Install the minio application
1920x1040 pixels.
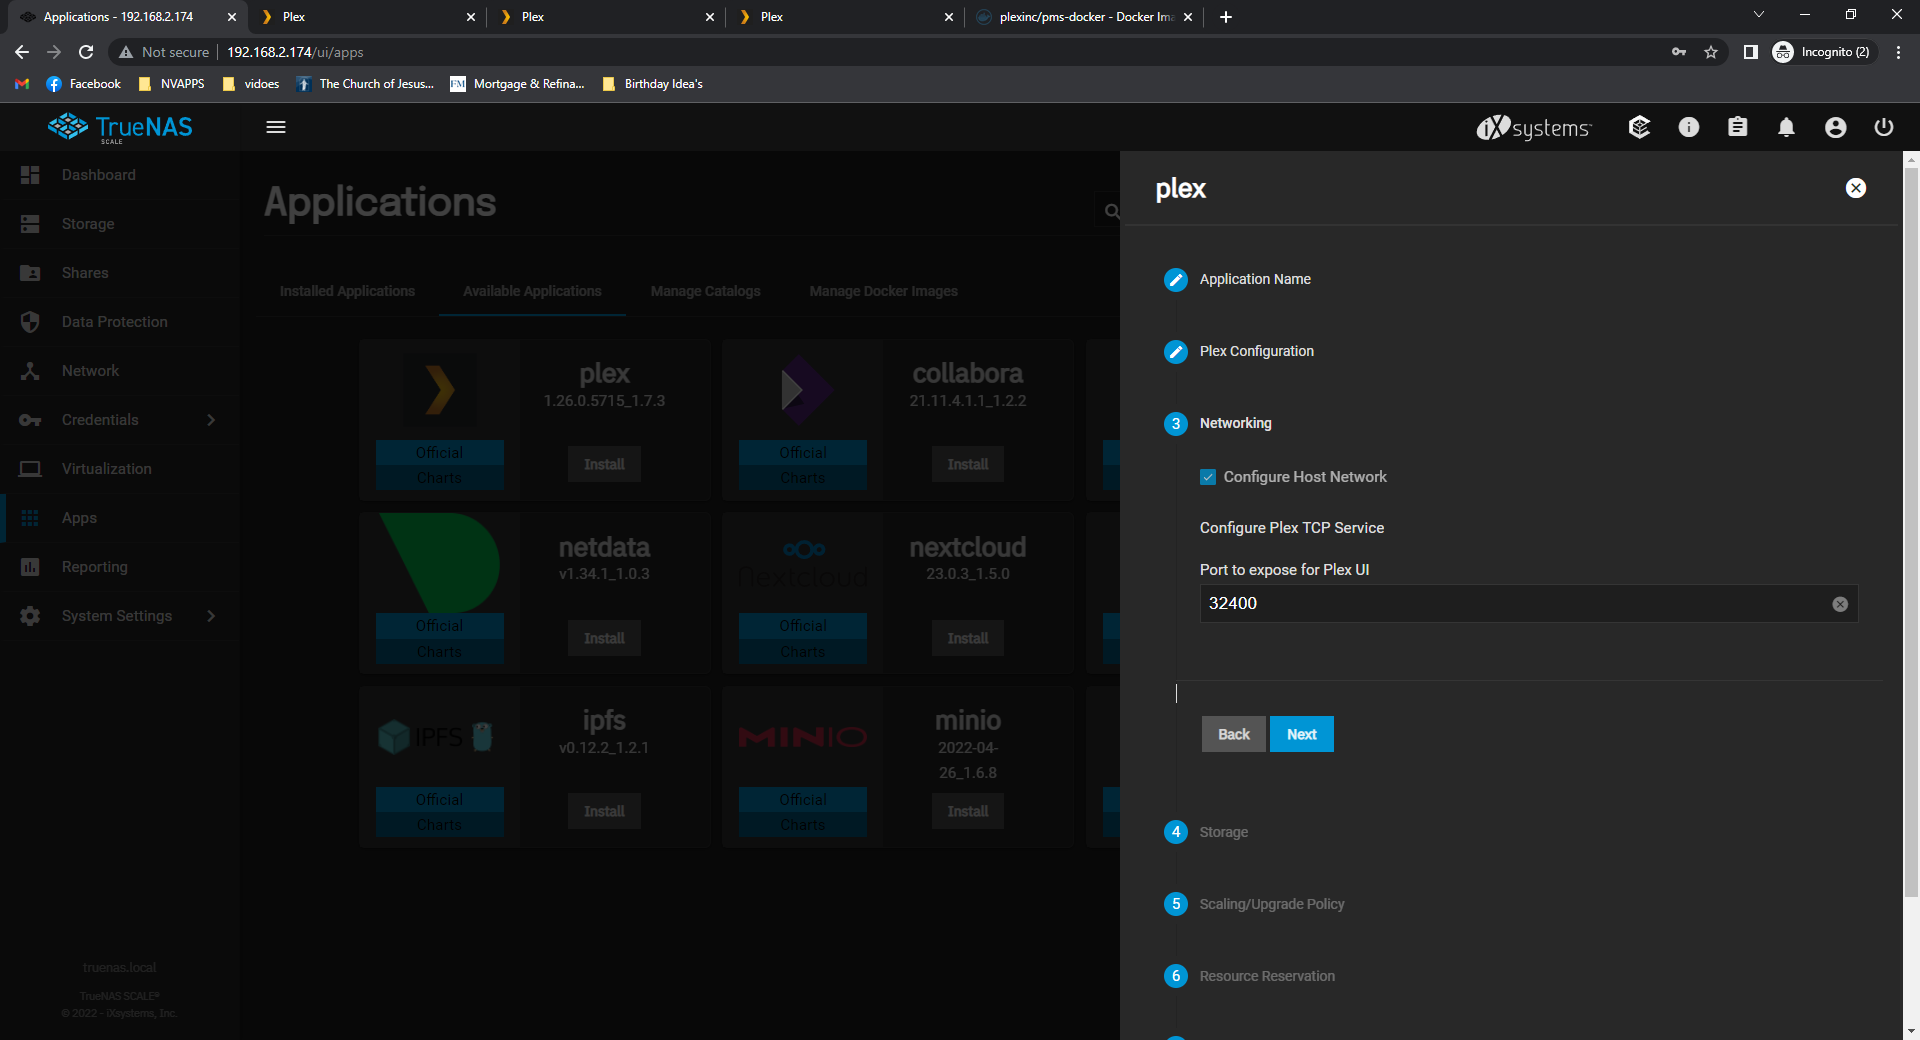pyautogui.click(x=967, y=811)
